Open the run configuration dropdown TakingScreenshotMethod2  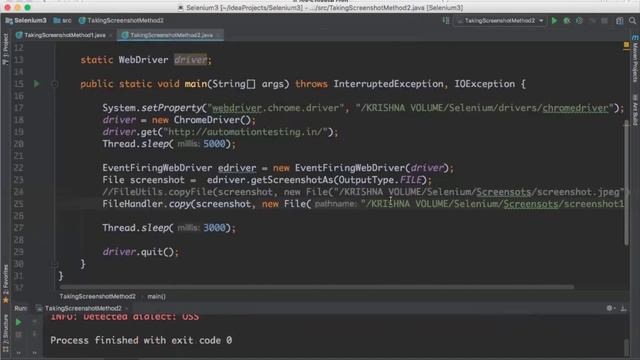coord(501,20)
